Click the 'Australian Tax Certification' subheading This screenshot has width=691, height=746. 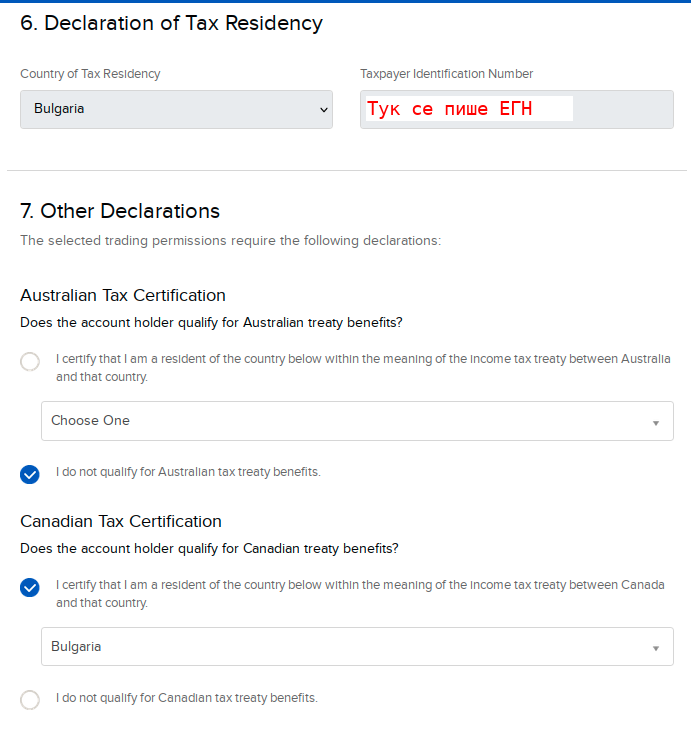click(123, 295)
